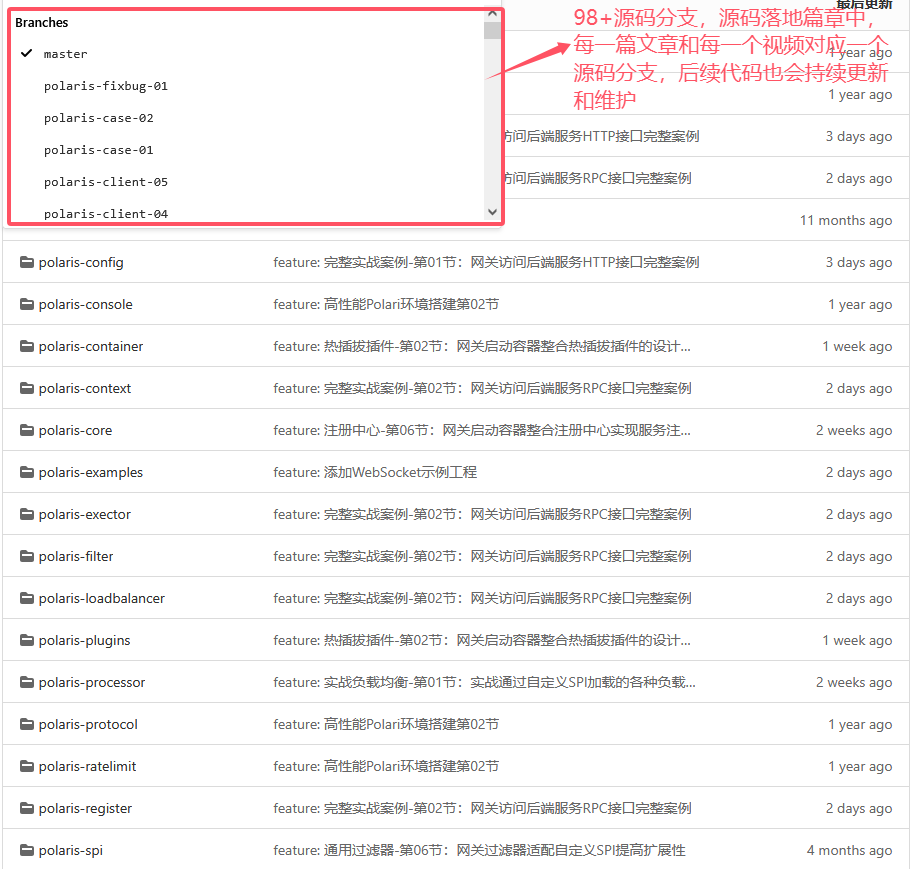
Task: Open the WebSocket example commit message
Action: (375, 472)
